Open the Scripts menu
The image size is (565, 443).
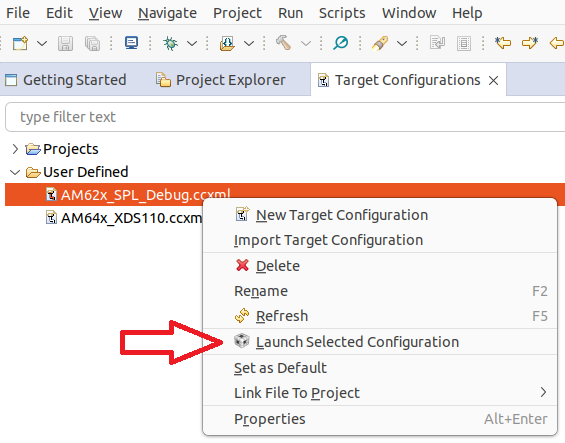point(342,13)
